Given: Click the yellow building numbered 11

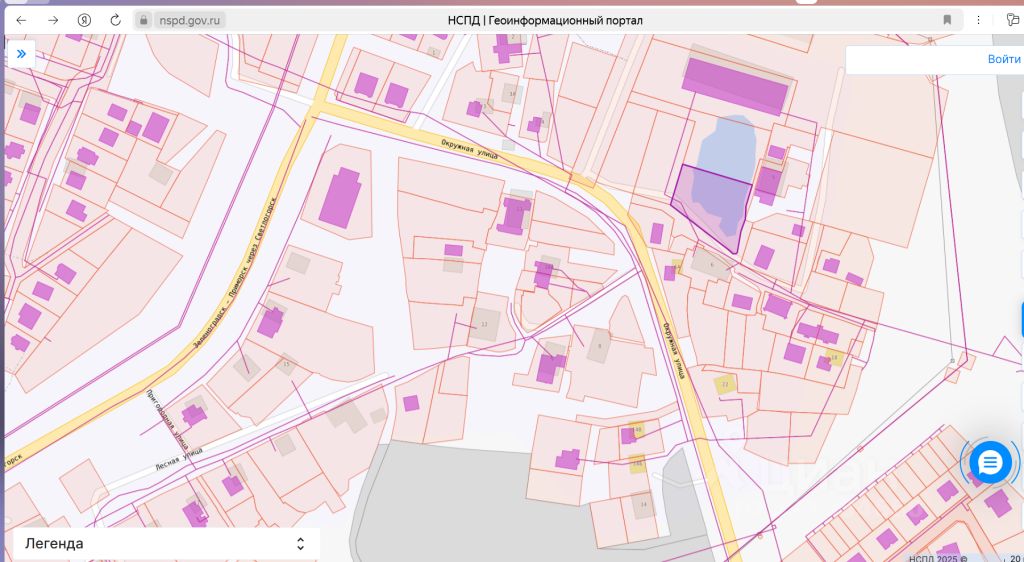Looking at the screenshot, I should tap(726, 382).
